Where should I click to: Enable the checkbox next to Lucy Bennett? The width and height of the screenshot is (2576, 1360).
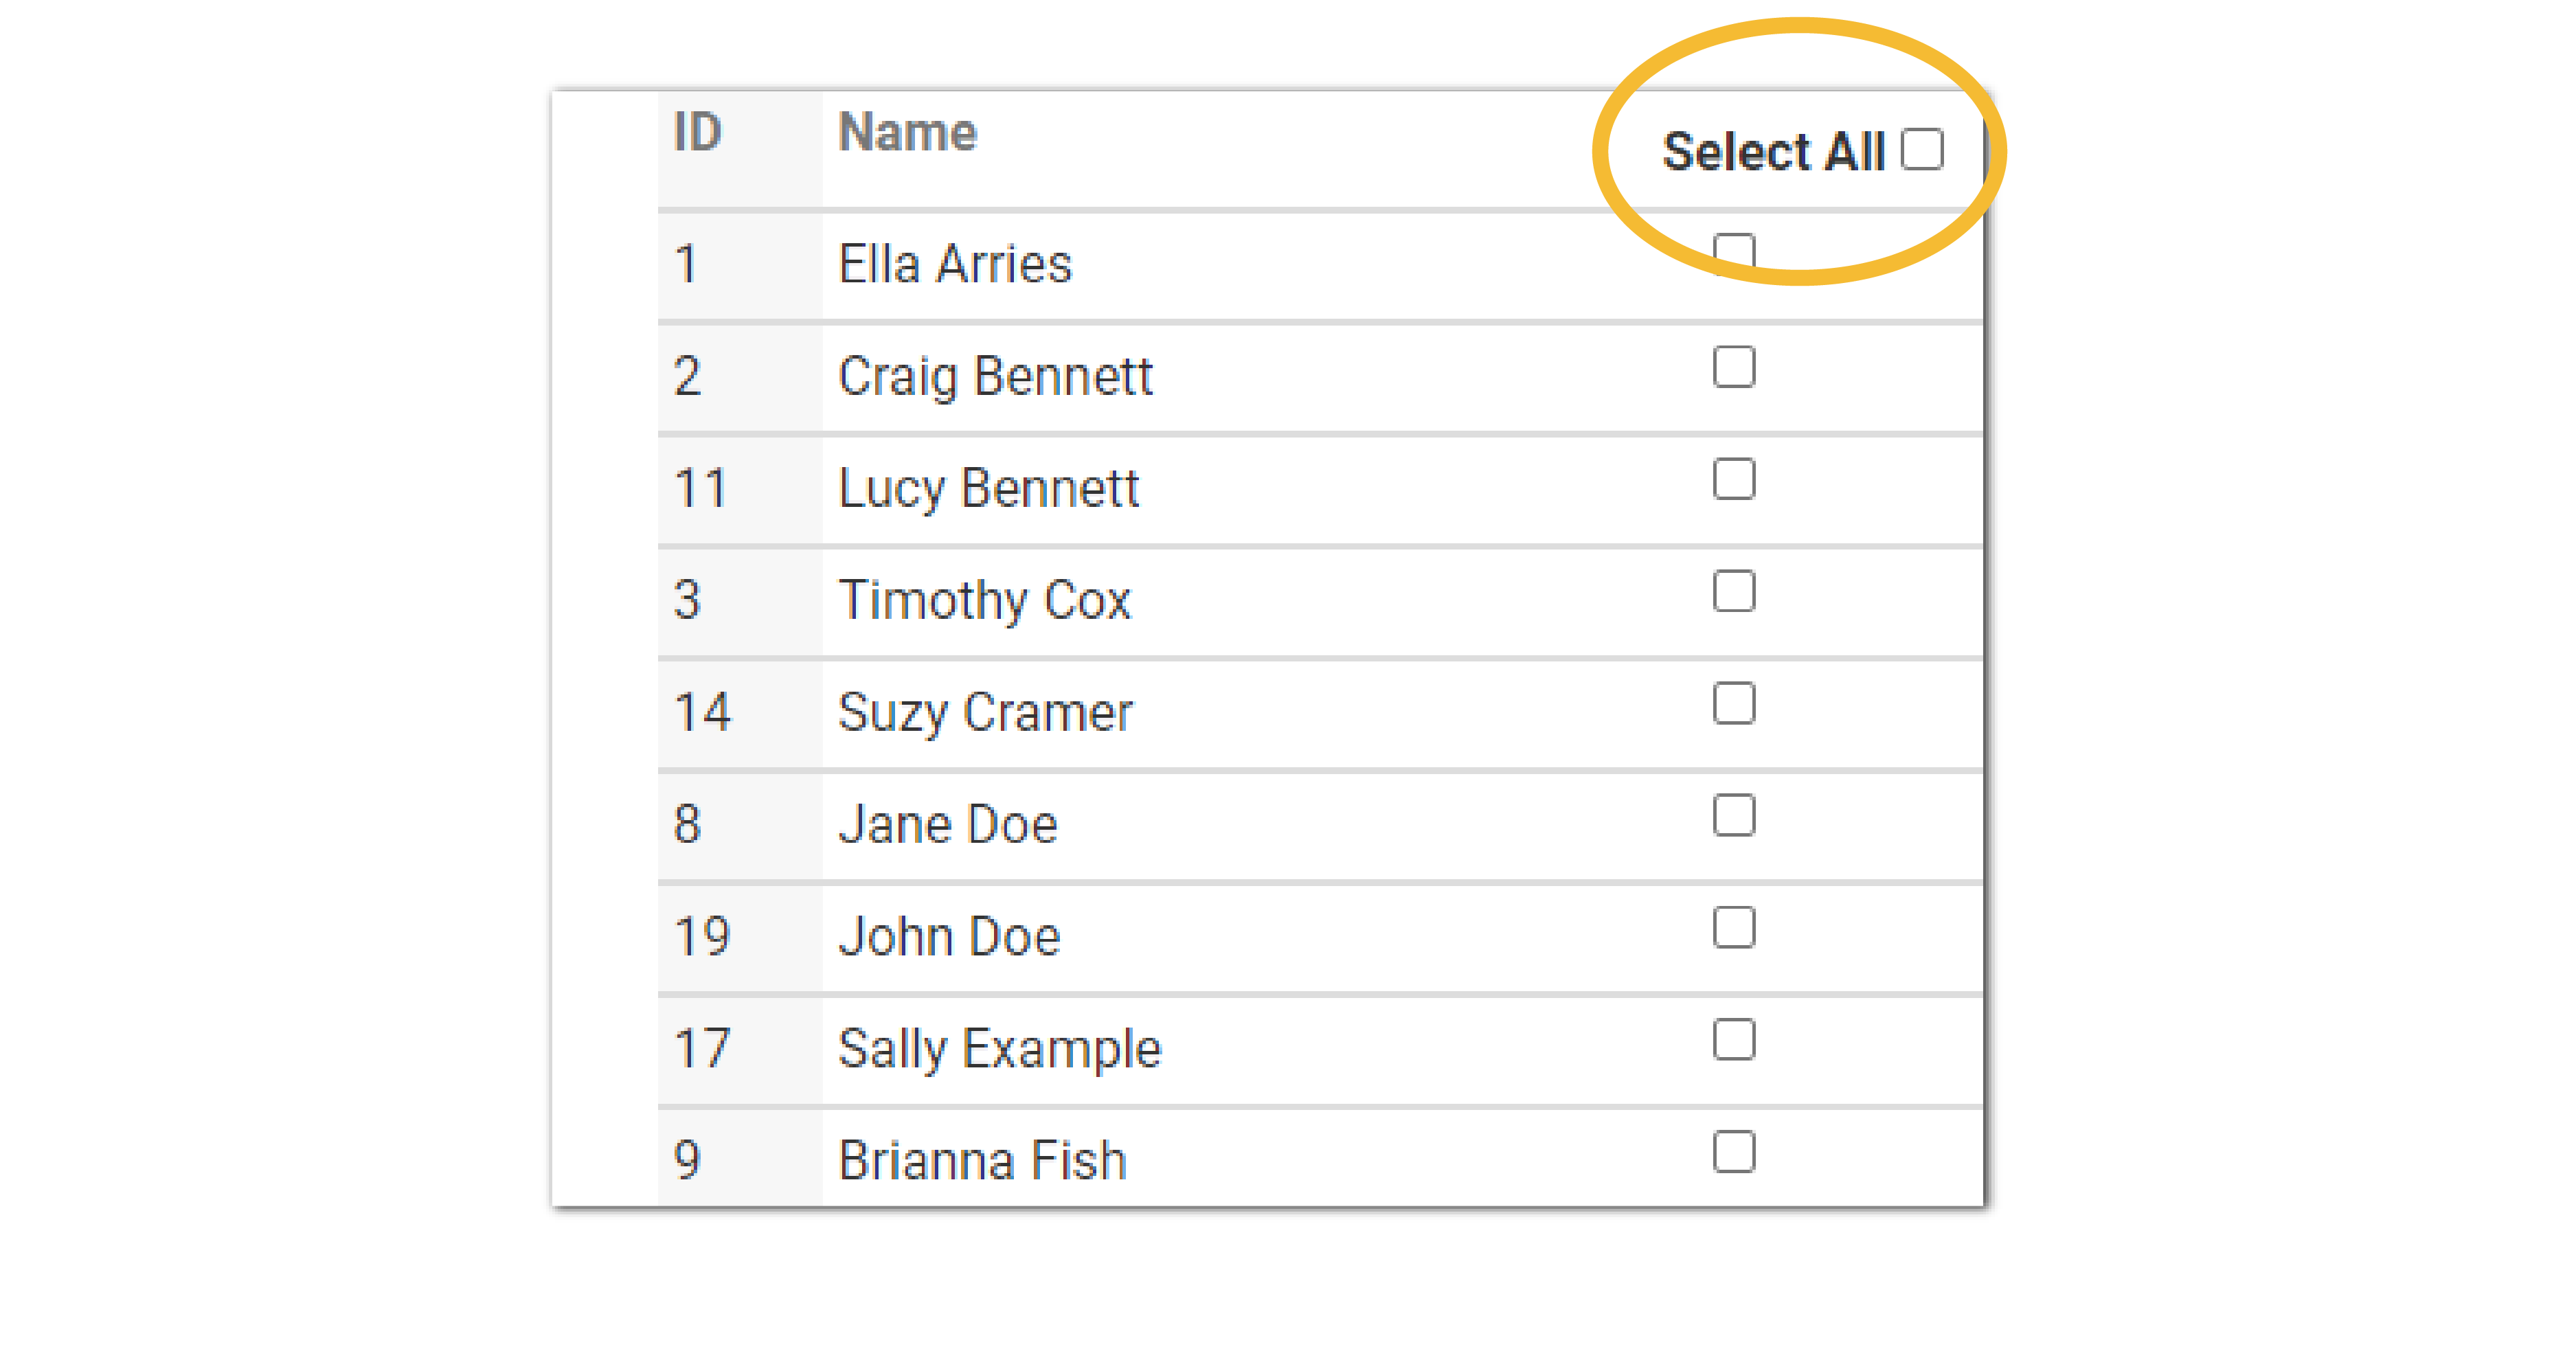[1733, 479]
